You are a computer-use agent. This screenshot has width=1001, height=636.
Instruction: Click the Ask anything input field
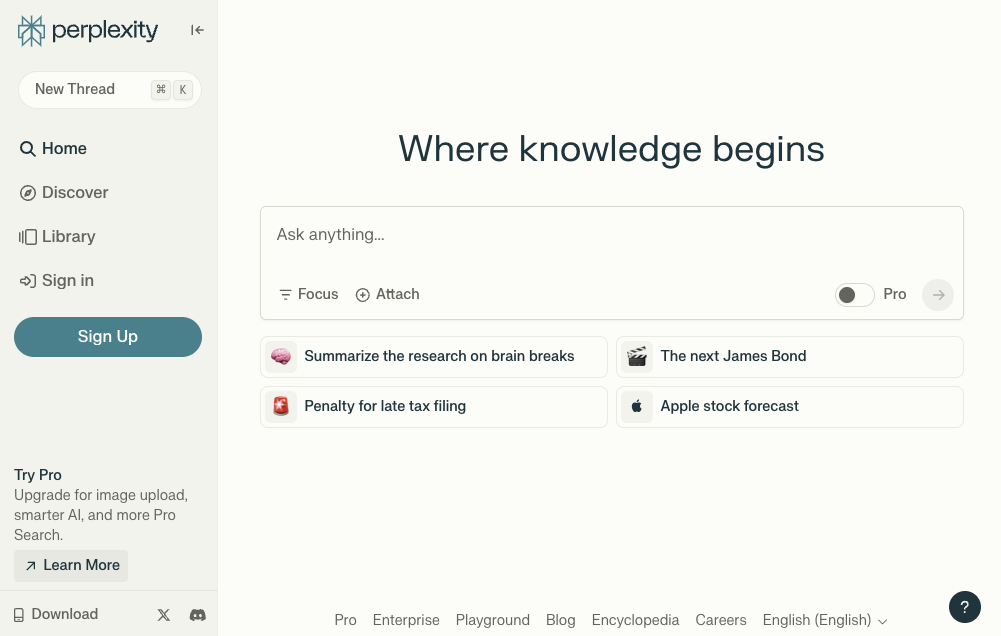[x=612, y=235]
